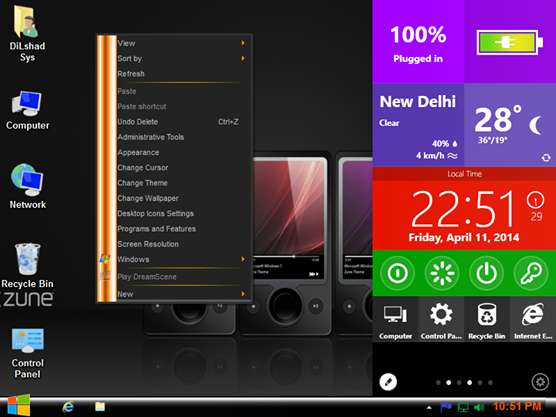Show hidden tray icons arrow
This screenshot has height=417, width=556.
coord(429,407)
